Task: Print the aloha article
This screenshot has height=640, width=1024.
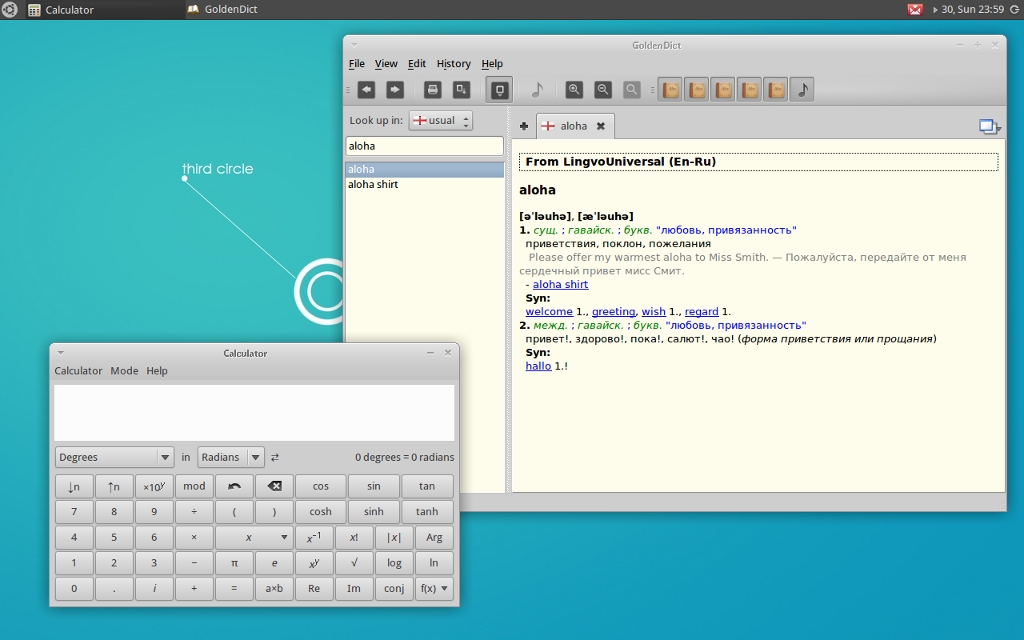Action: click(x=432, y=89)
